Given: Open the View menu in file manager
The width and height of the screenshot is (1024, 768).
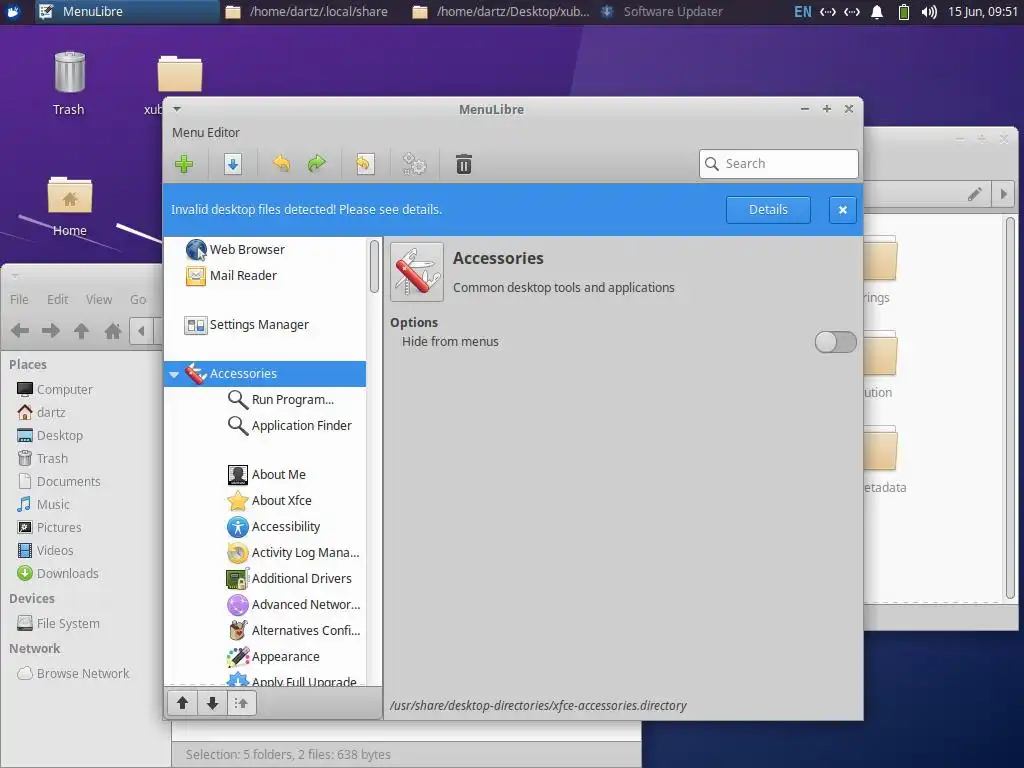Looking at the screenshot, I should click(x=99, y=299).
